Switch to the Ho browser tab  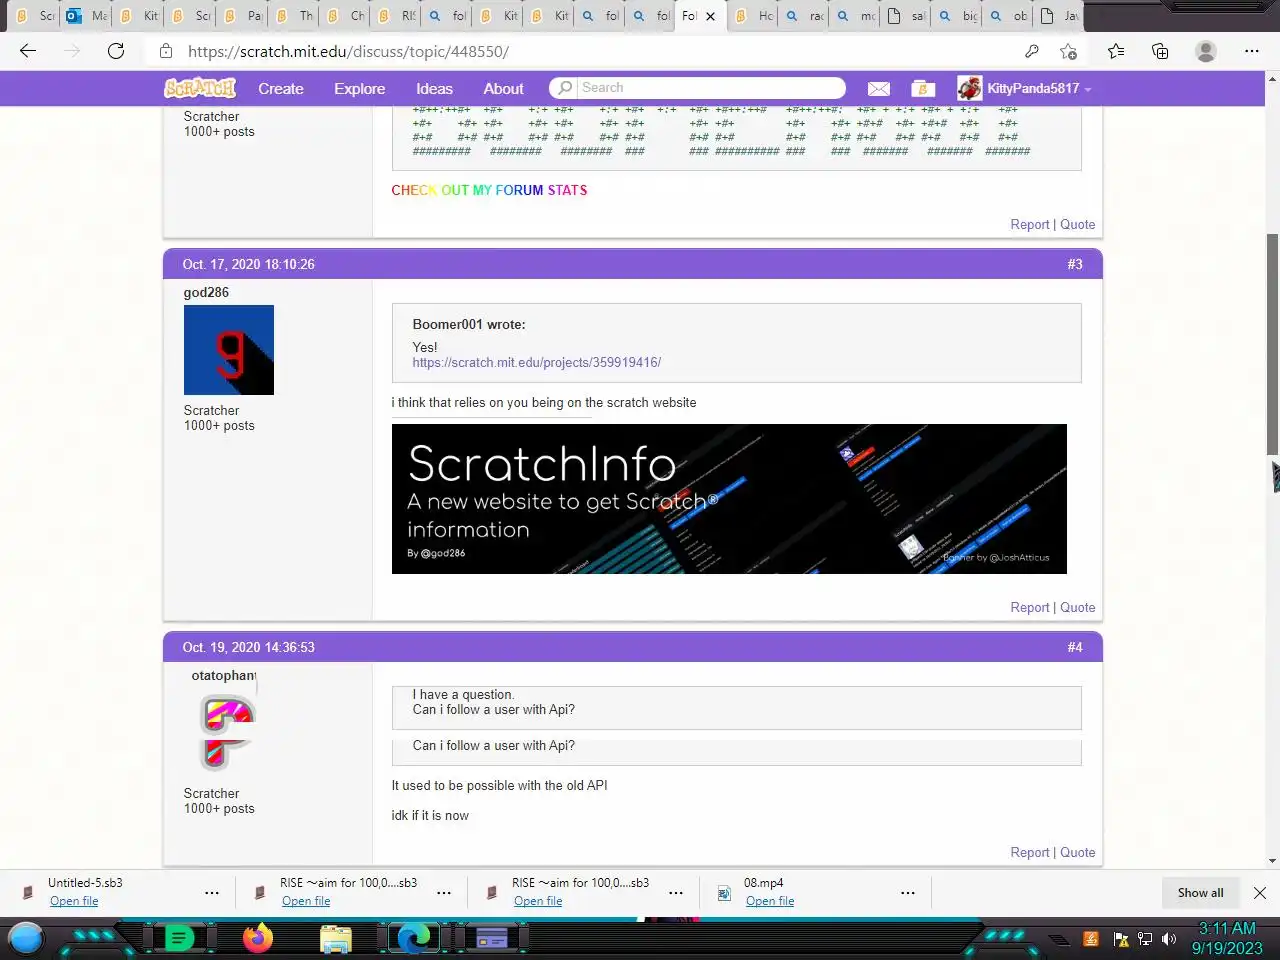pos(754,16)
